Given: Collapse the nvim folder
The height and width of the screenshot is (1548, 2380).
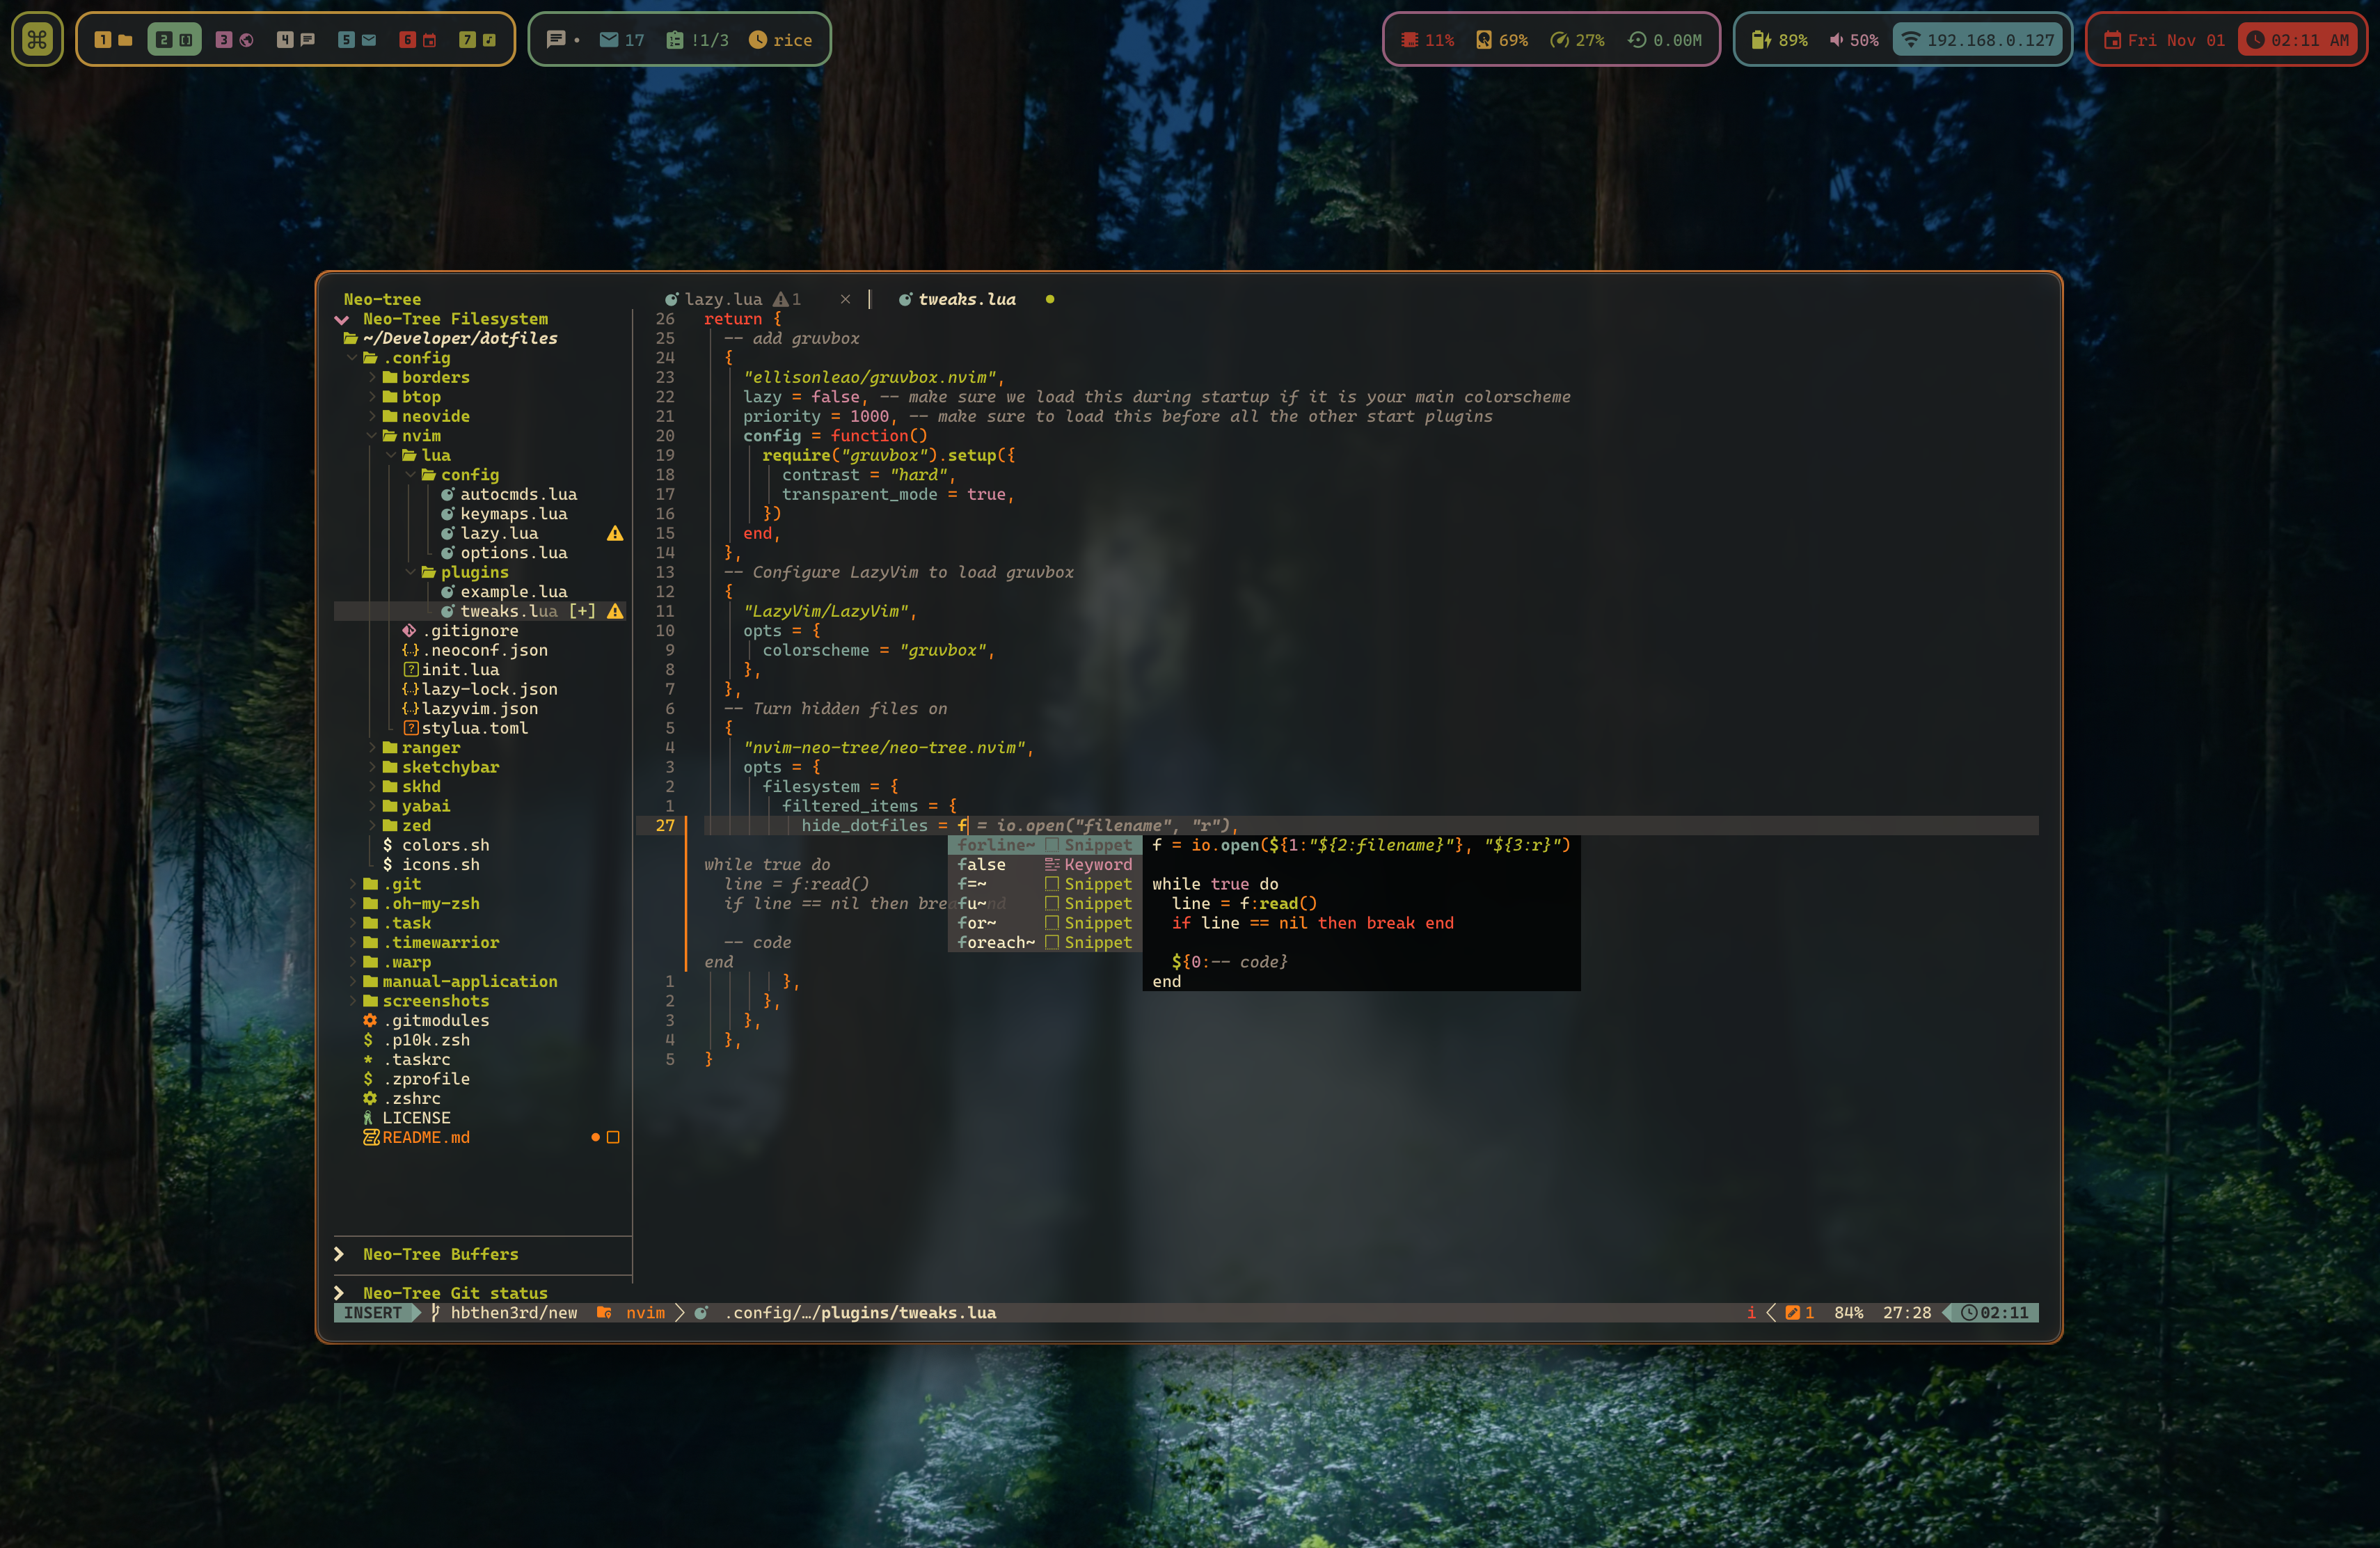Looking at the screenshot, I should [x=410, y=436].
